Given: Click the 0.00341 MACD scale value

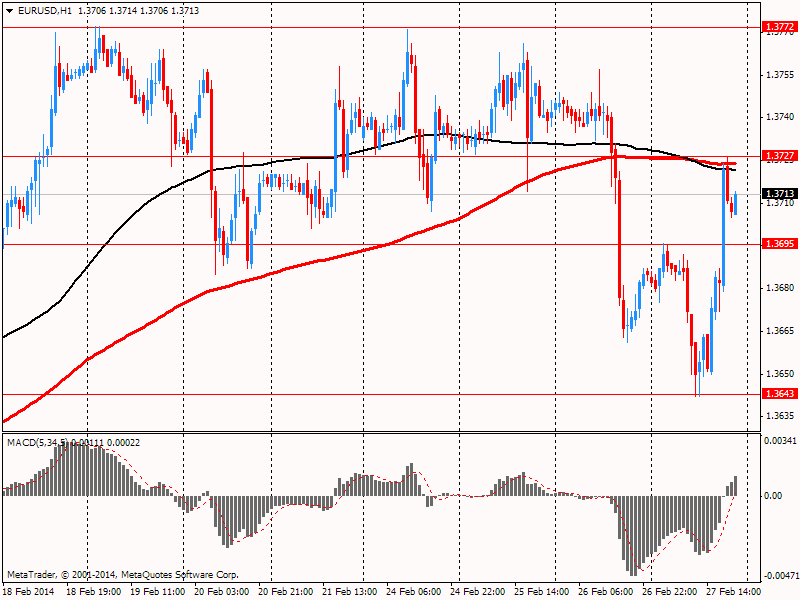Looking at the screenshot, I should [x=780, y=440].
